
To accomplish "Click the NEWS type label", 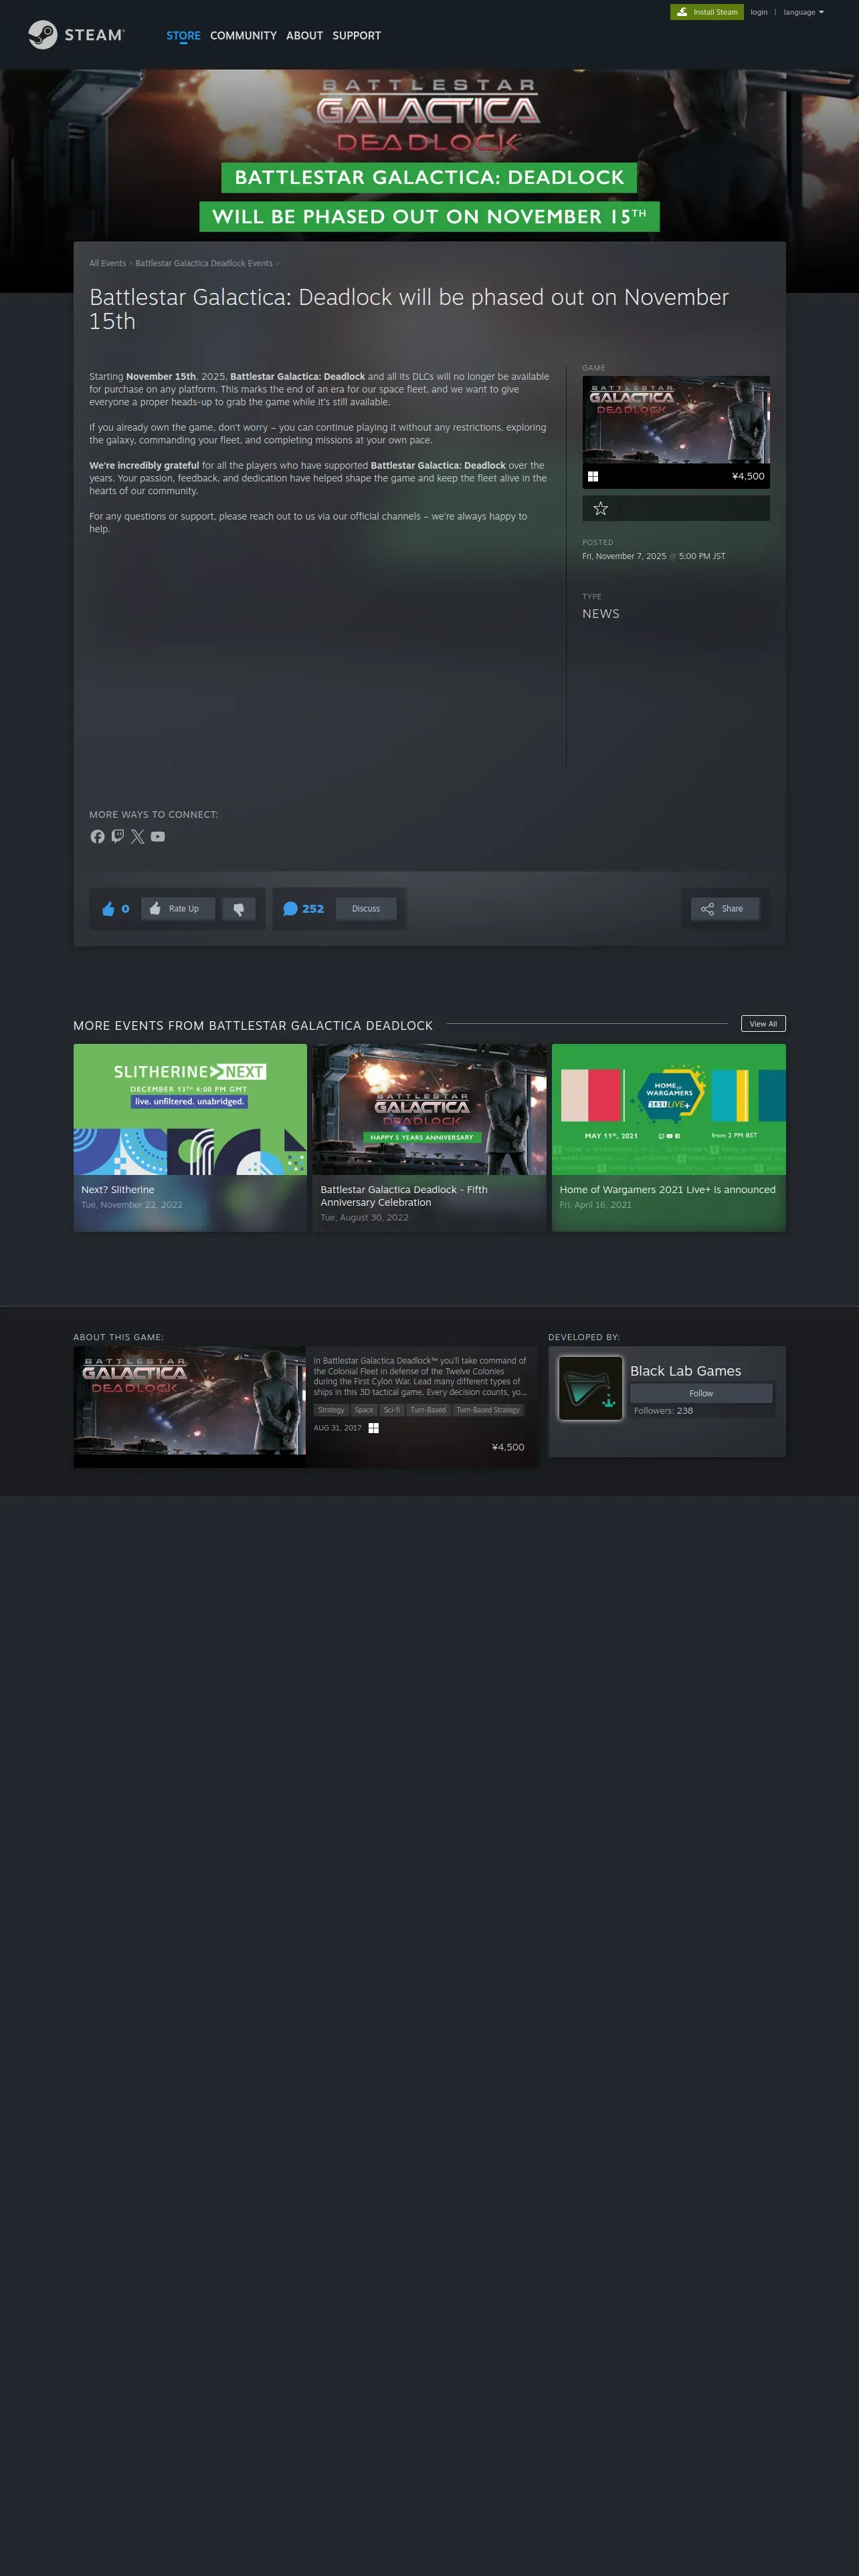I will pos(601,614).
